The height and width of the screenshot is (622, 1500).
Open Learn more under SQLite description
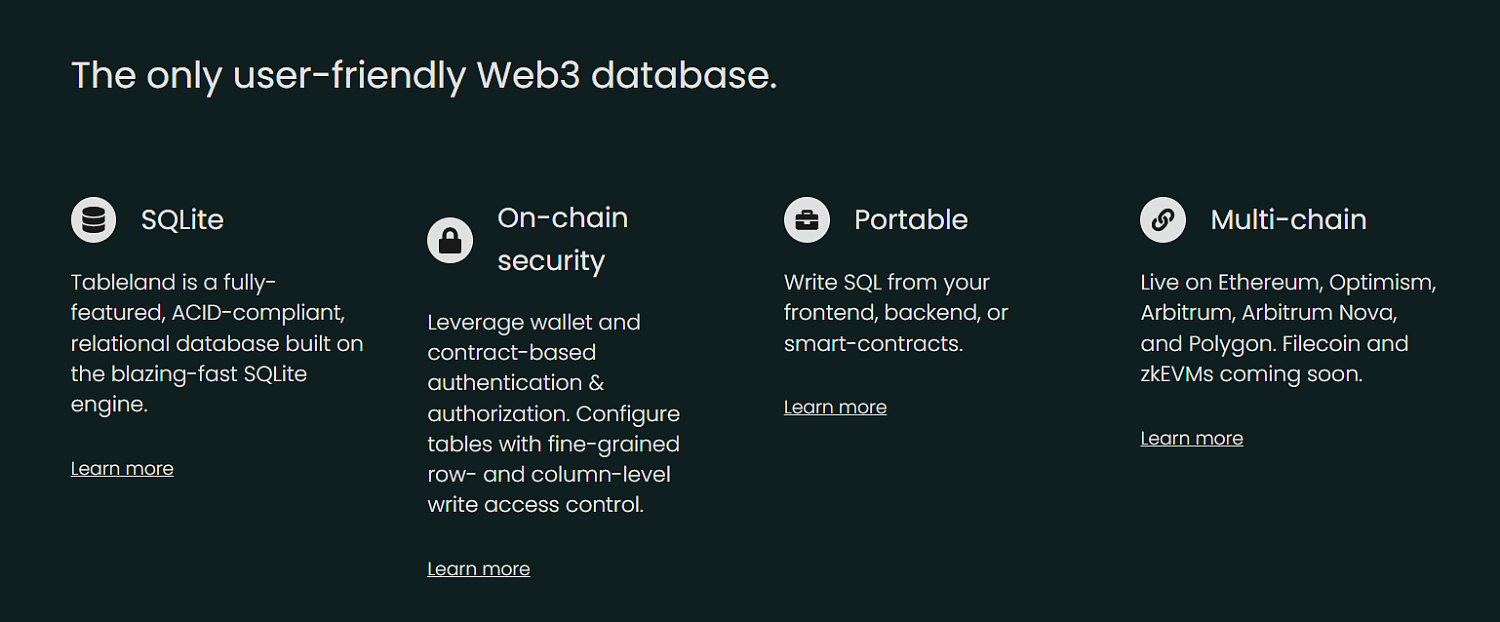(122, 469)
